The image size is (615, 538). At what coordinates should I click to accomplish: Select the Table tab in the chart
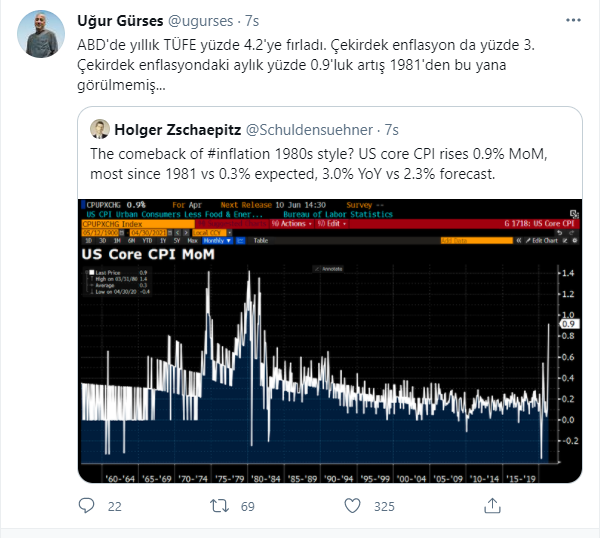[x=259, y=241]
